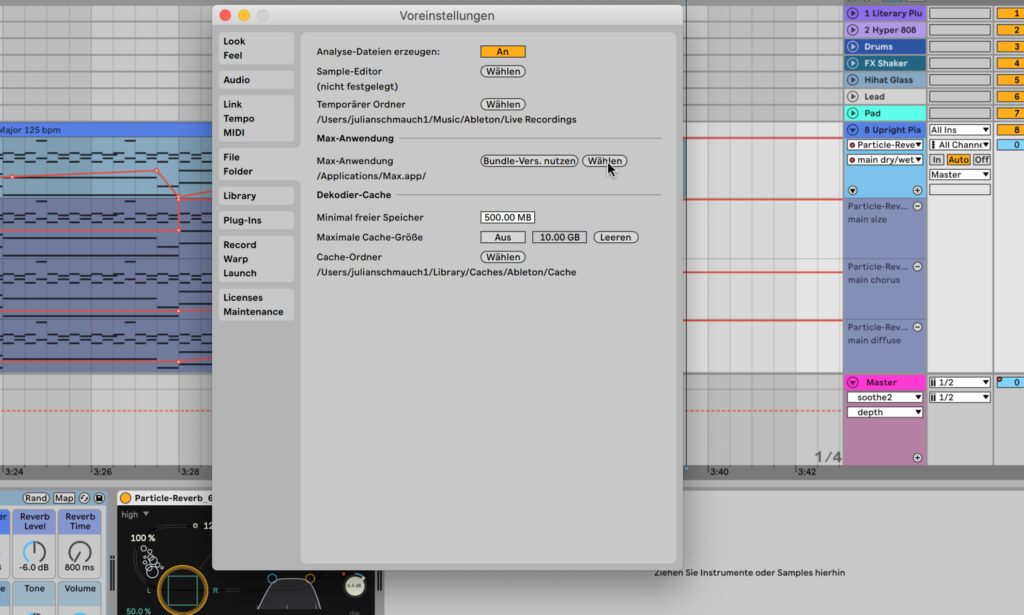Set monitor mode to Auto
1024x615 pixels.
coord(958,160)
